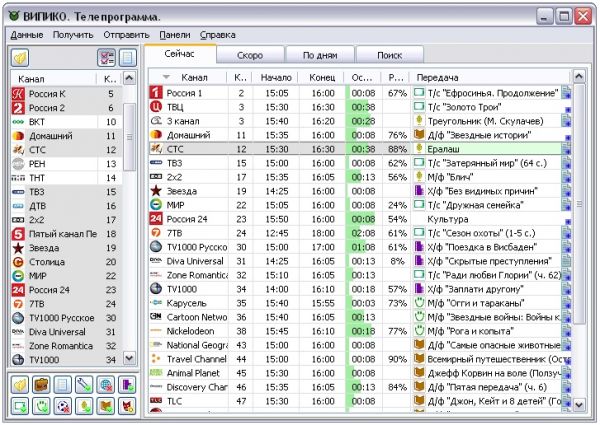Click the book icon beside Пятая передача
This screenshot has width=600, height=425.
tap(419, 386)
